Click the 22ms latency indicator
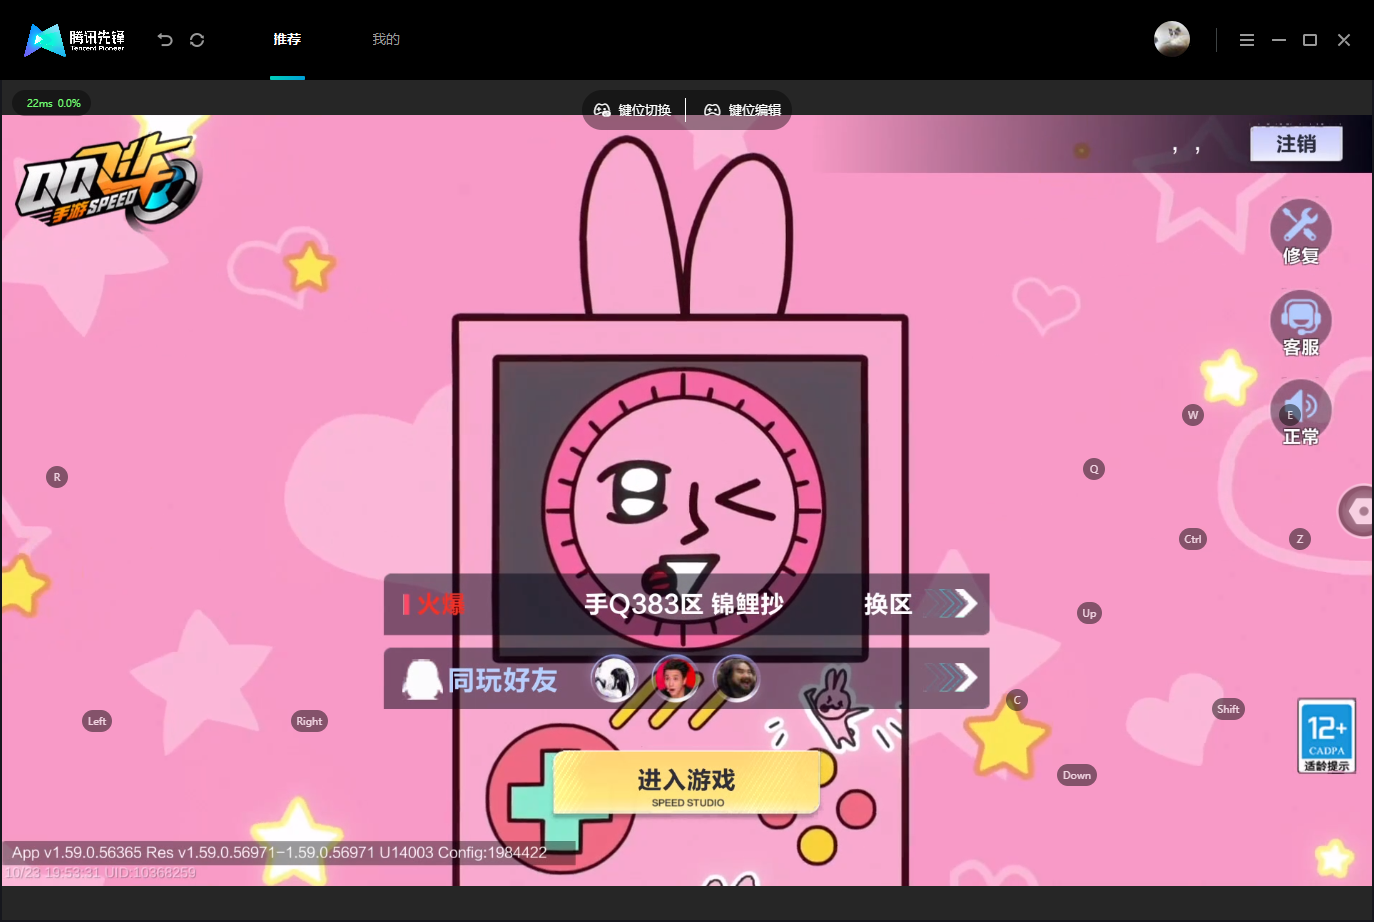The image size is (1374, 922). tap(52, 103)
